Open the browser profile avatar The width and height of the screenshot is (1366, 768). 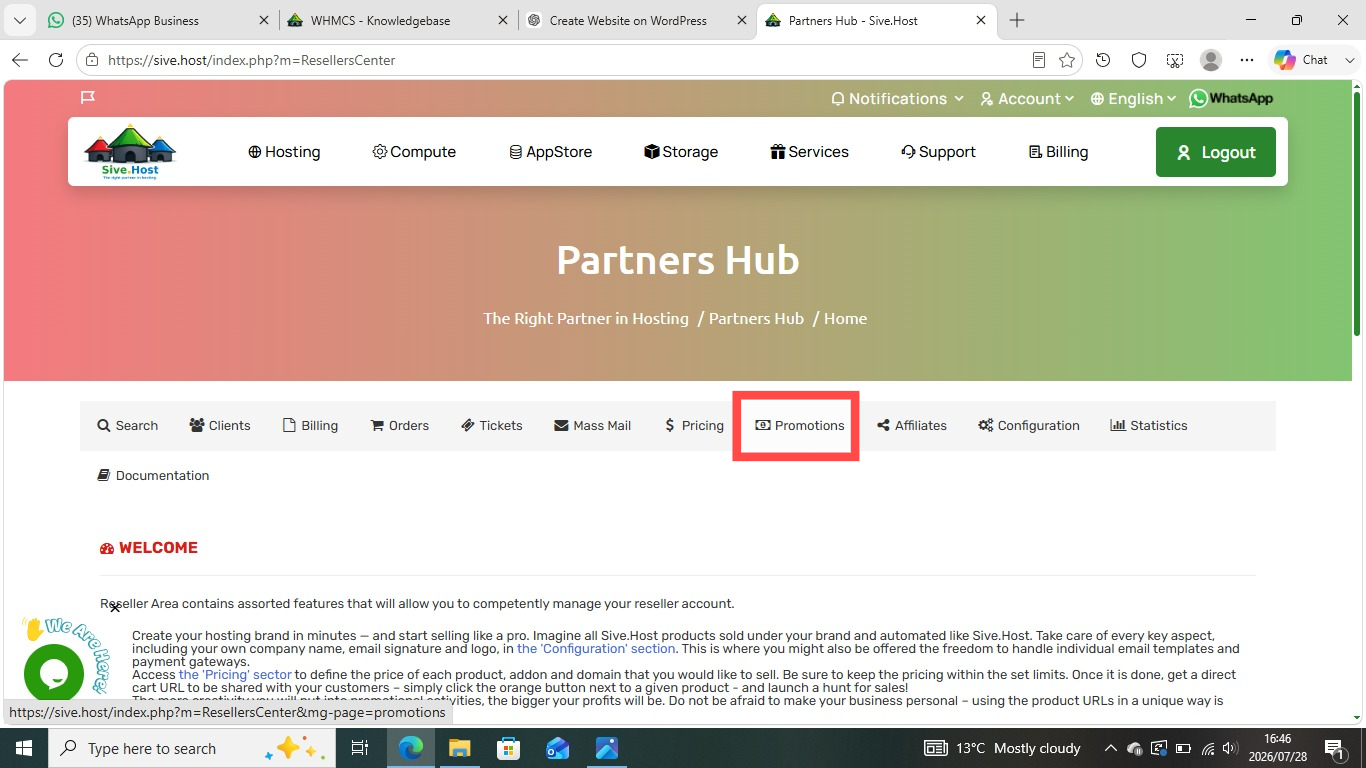tap(1211, 60)
